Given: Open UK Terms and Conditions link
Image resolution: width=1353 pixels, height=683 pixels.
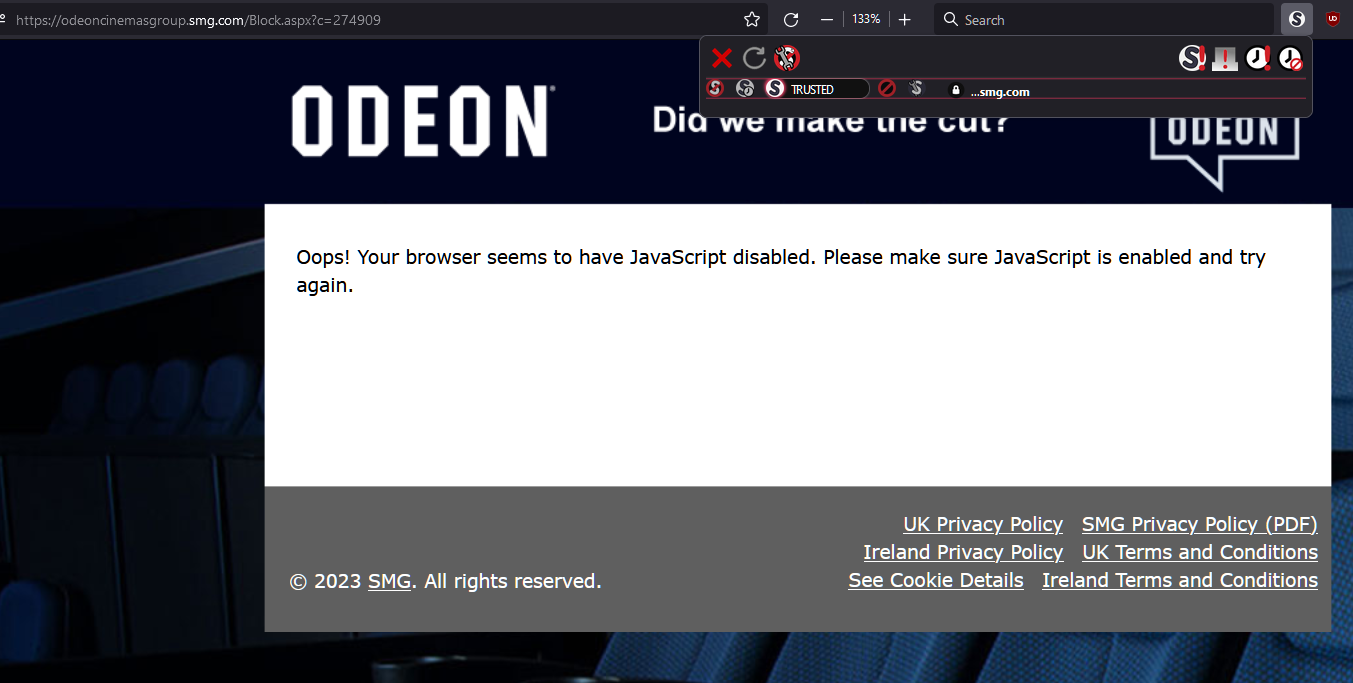Looking at the screenshot, I should tap(1200, 552).
